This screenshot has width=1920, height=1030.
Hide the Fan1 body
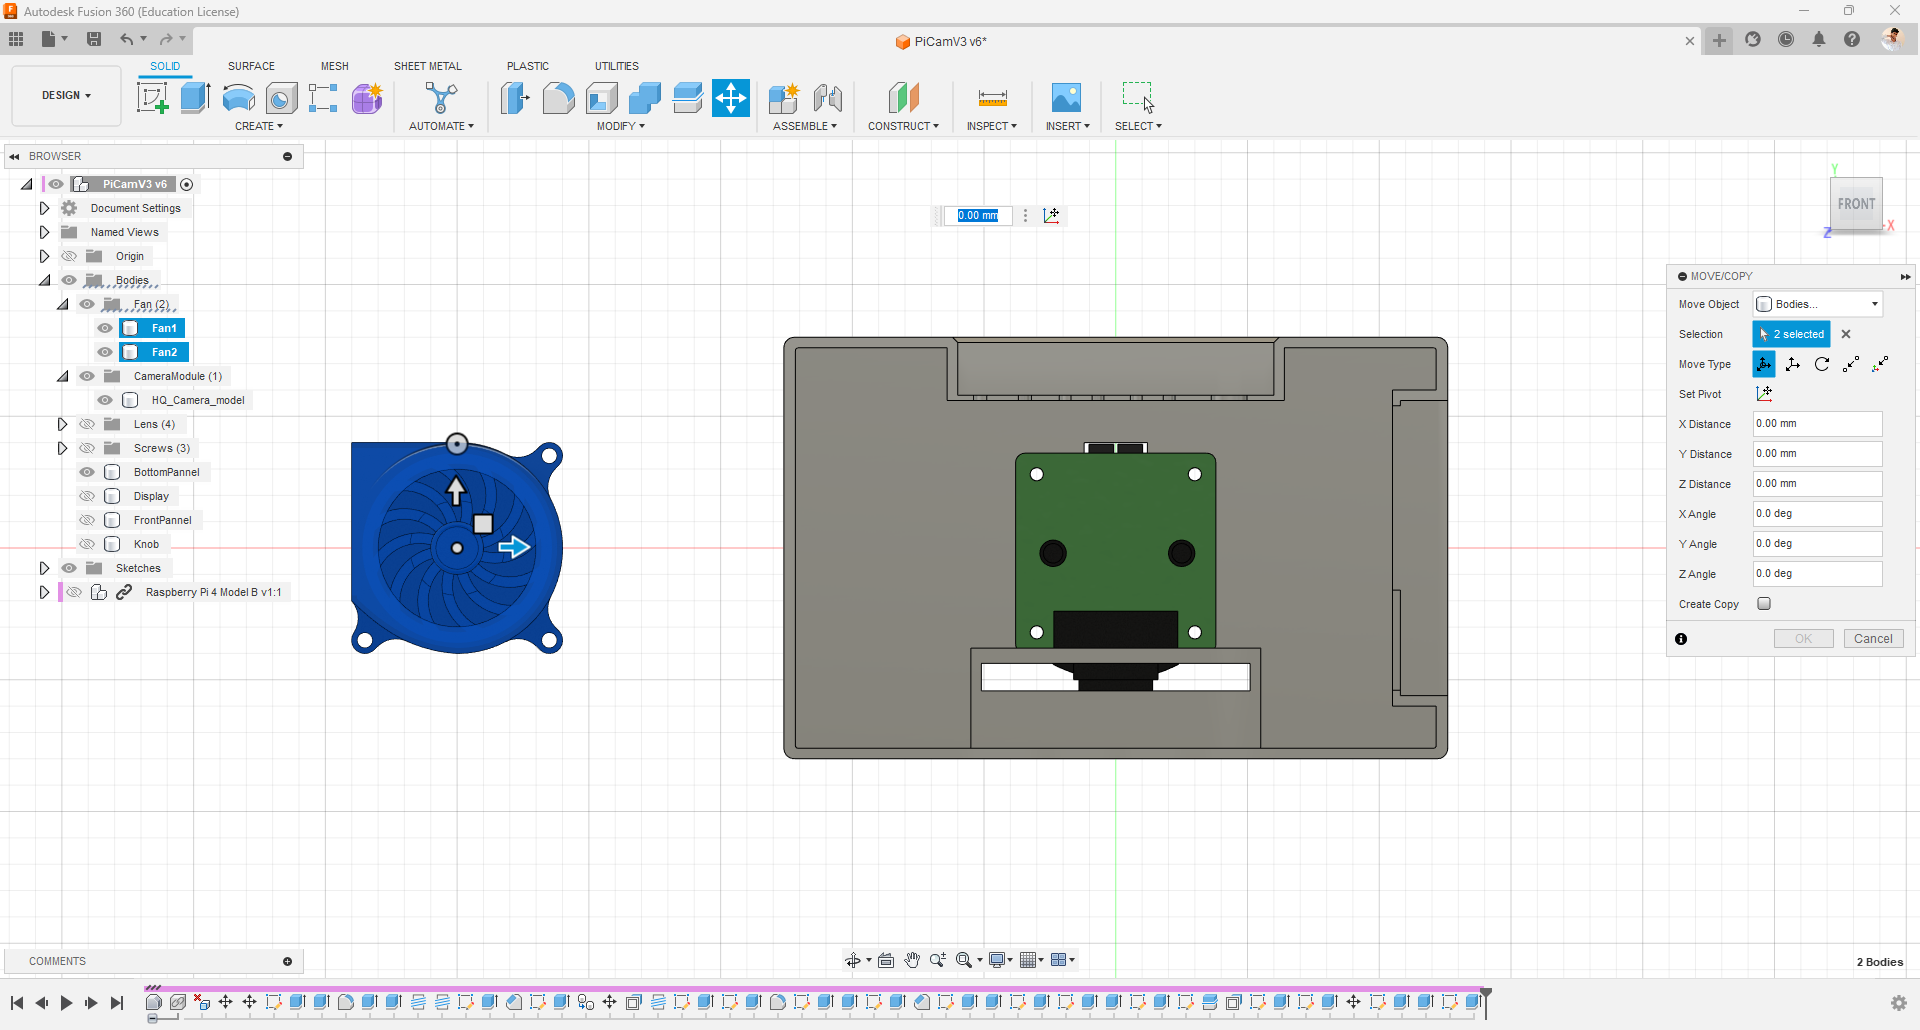click(x=105, y=328)
